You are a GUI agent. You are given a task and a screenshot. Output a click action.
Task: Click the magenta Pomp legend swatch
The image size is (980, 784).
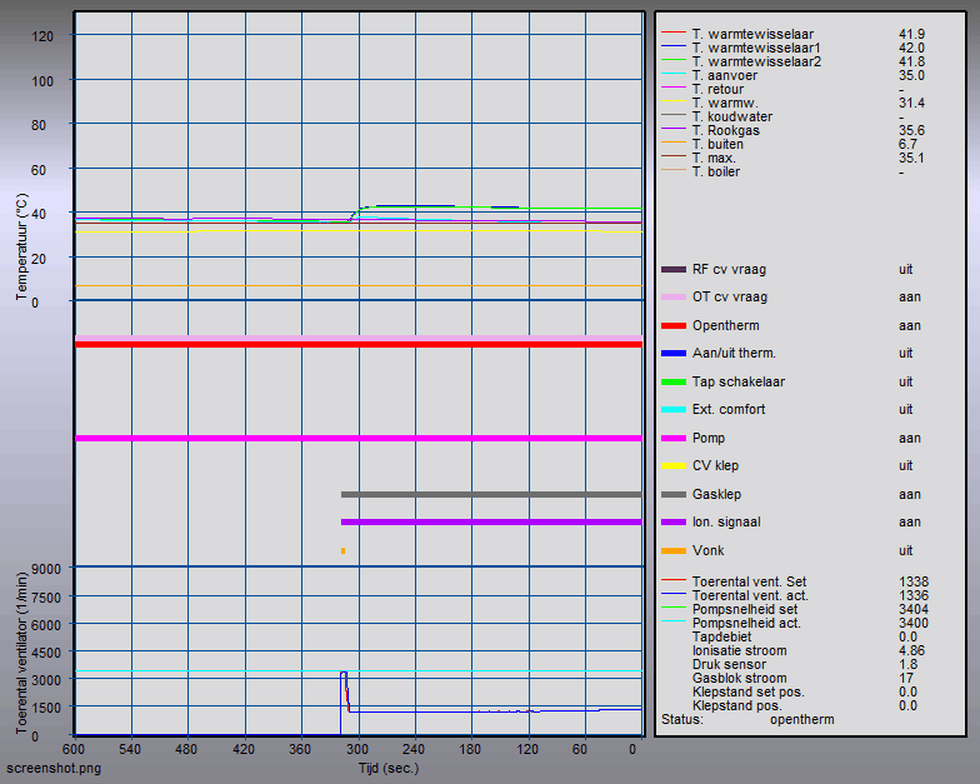click(673, 438)
